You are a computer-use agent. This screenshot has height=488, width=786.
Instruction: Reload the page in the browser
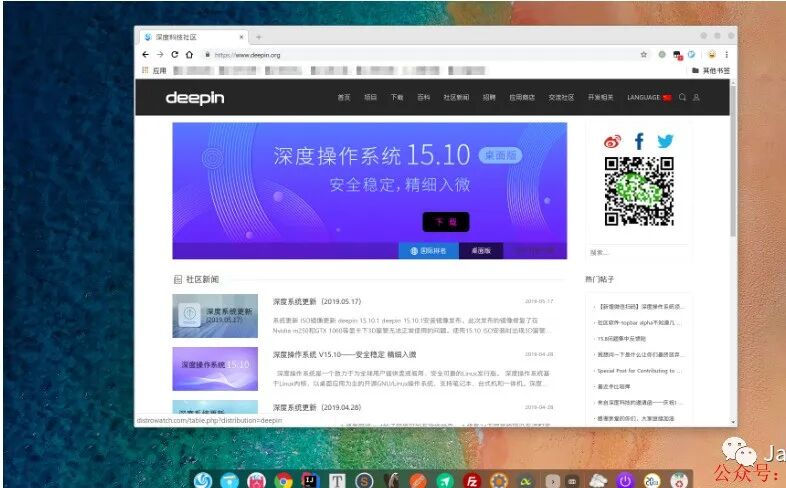click(174, 55)
